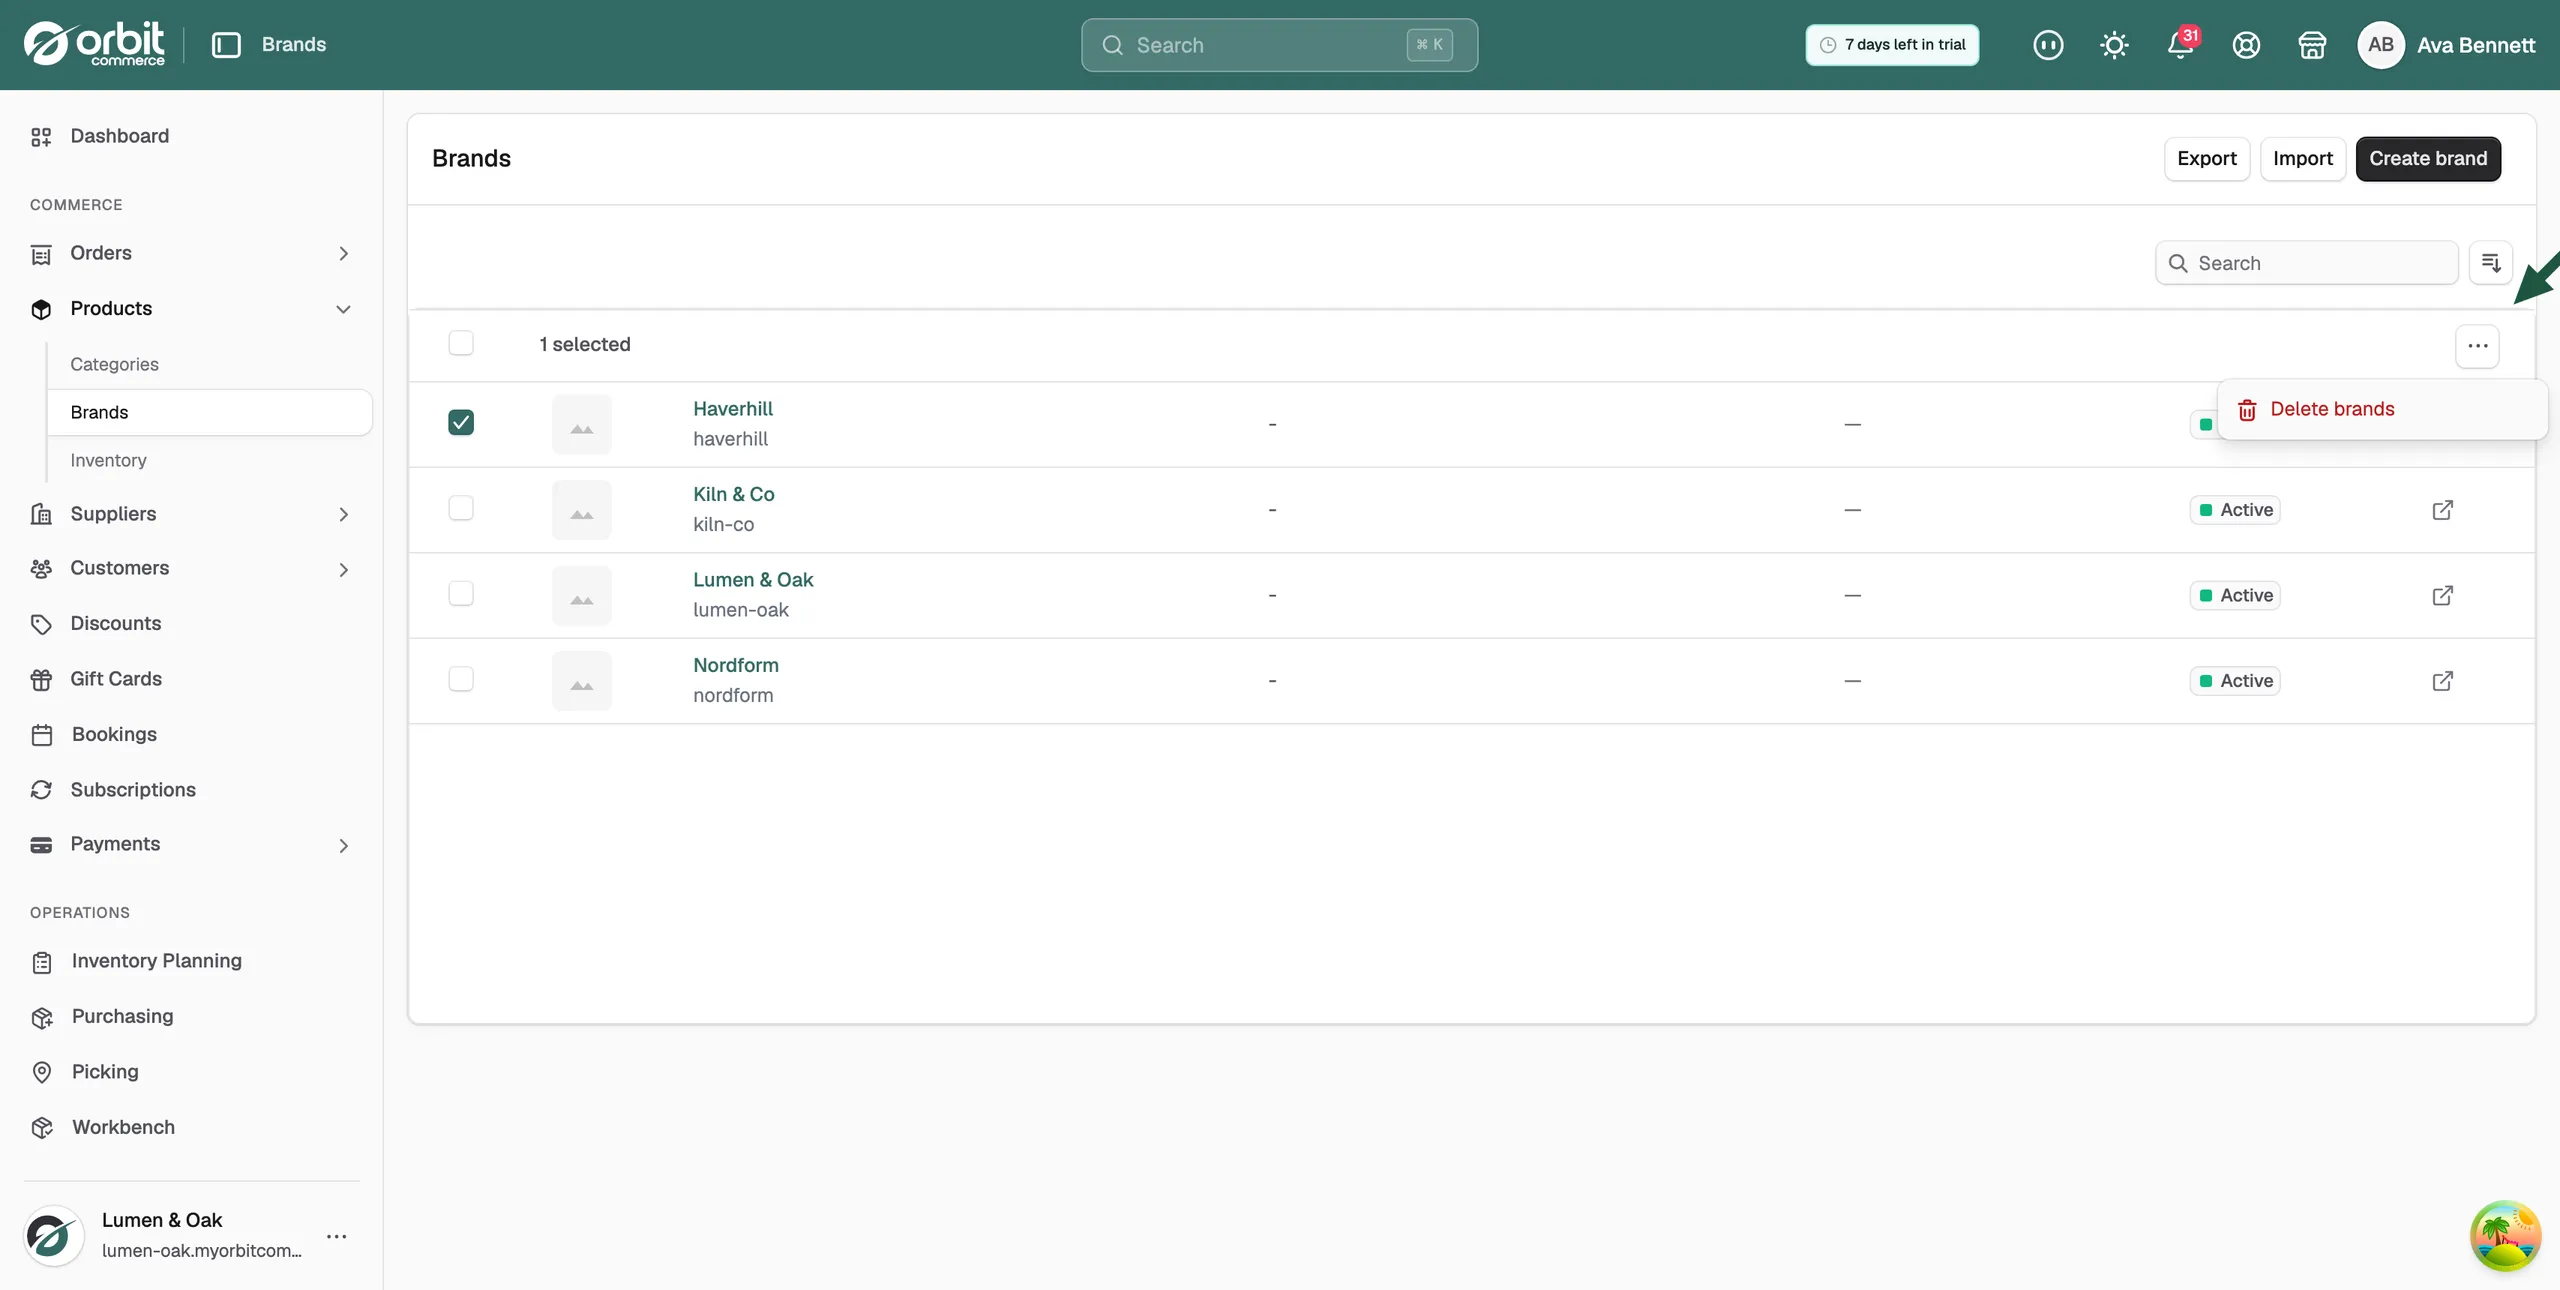Click the Haverhill image placeholder thumbnail

click(x=581, y=424)
